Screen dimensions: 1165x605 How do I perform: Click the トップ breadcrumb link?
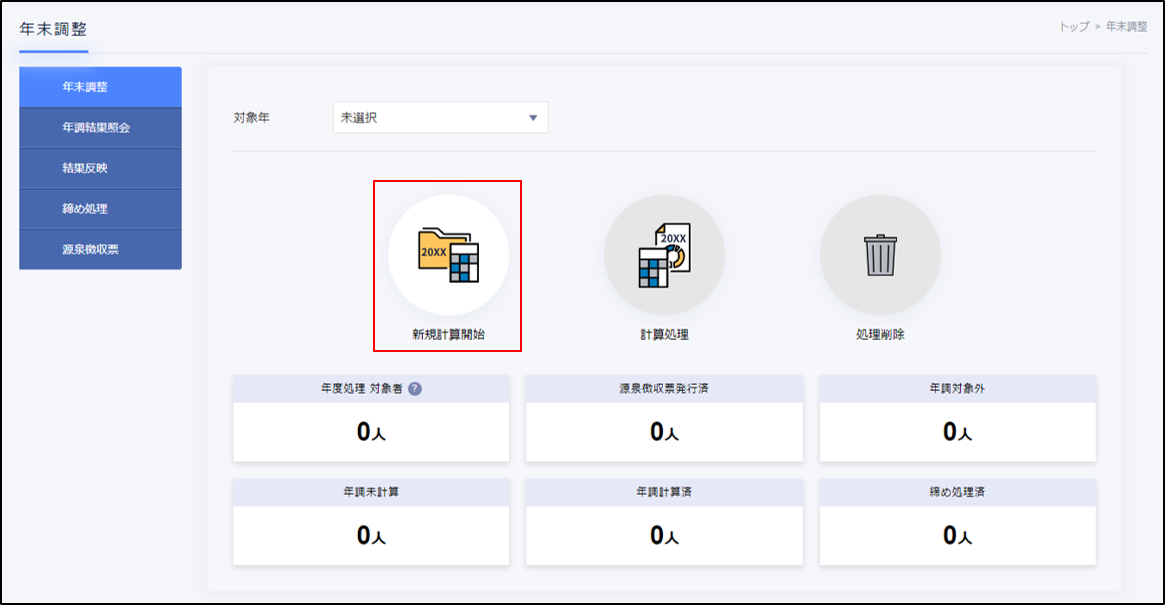pos(1073,27)
